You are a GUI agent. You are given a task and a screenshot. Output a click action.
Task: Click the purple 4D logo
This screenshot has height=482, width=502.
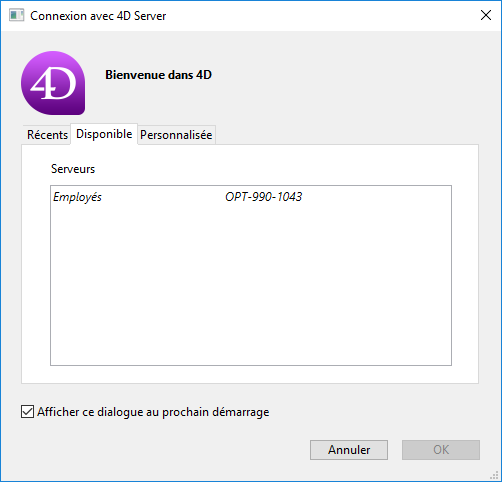tap(53, 83)
